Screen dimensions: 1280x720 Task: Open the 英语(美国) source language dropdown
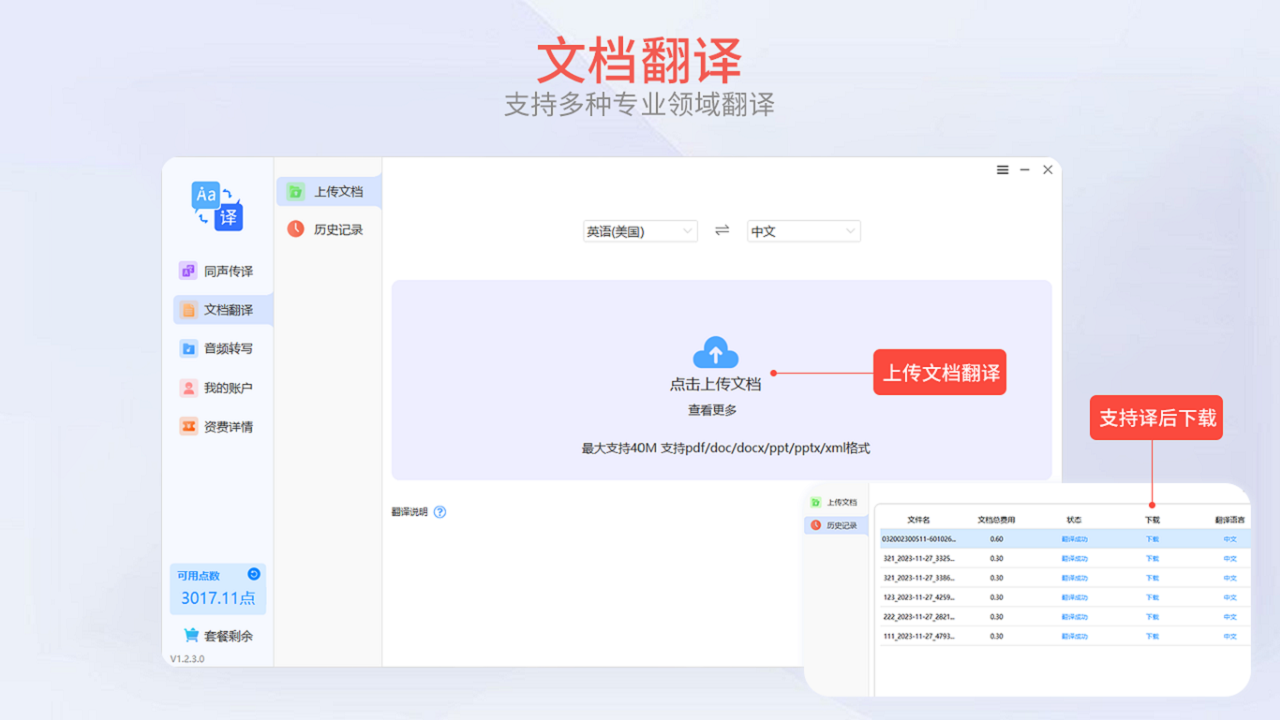(640, 230)
